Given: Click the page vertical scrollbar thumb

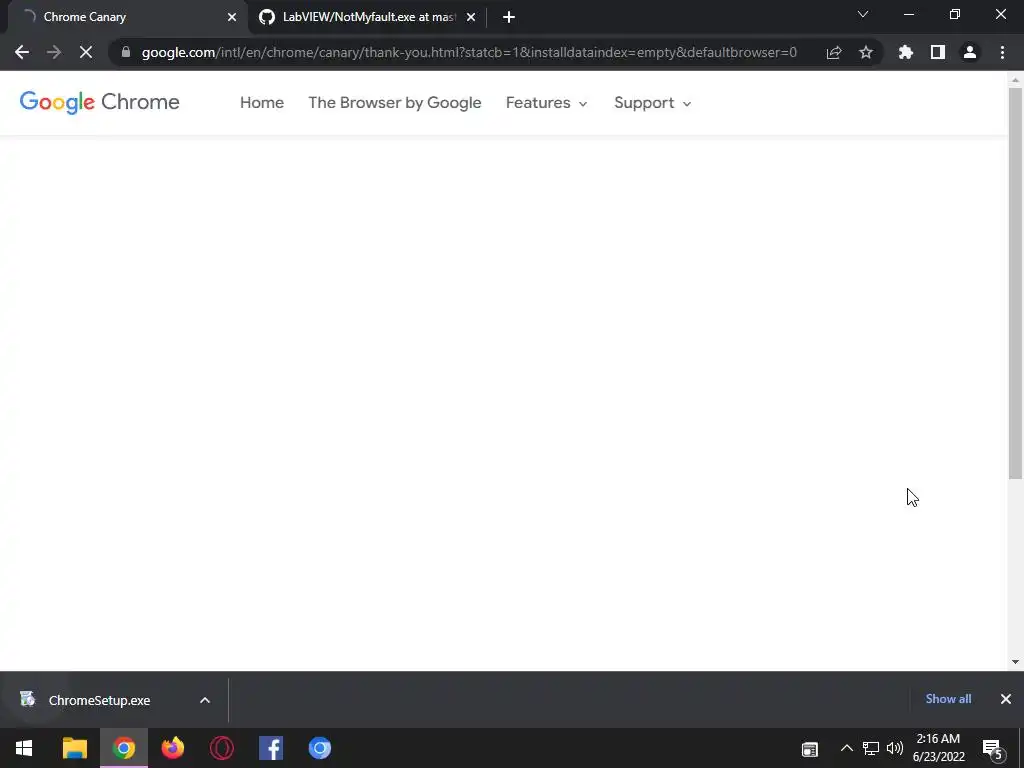Looking at the screenshot, I should pyautogui.click(x=1016, y=283).
